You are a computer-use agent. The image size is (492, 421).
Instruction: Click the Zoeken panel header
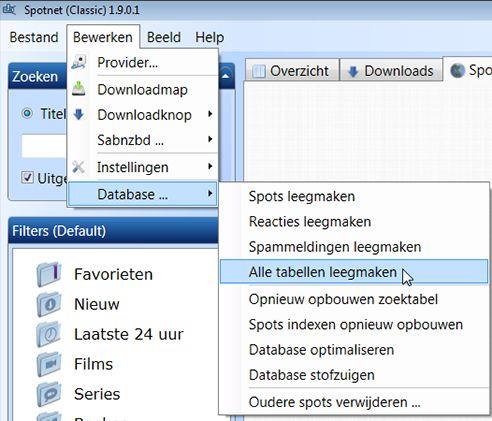point(37,76)
